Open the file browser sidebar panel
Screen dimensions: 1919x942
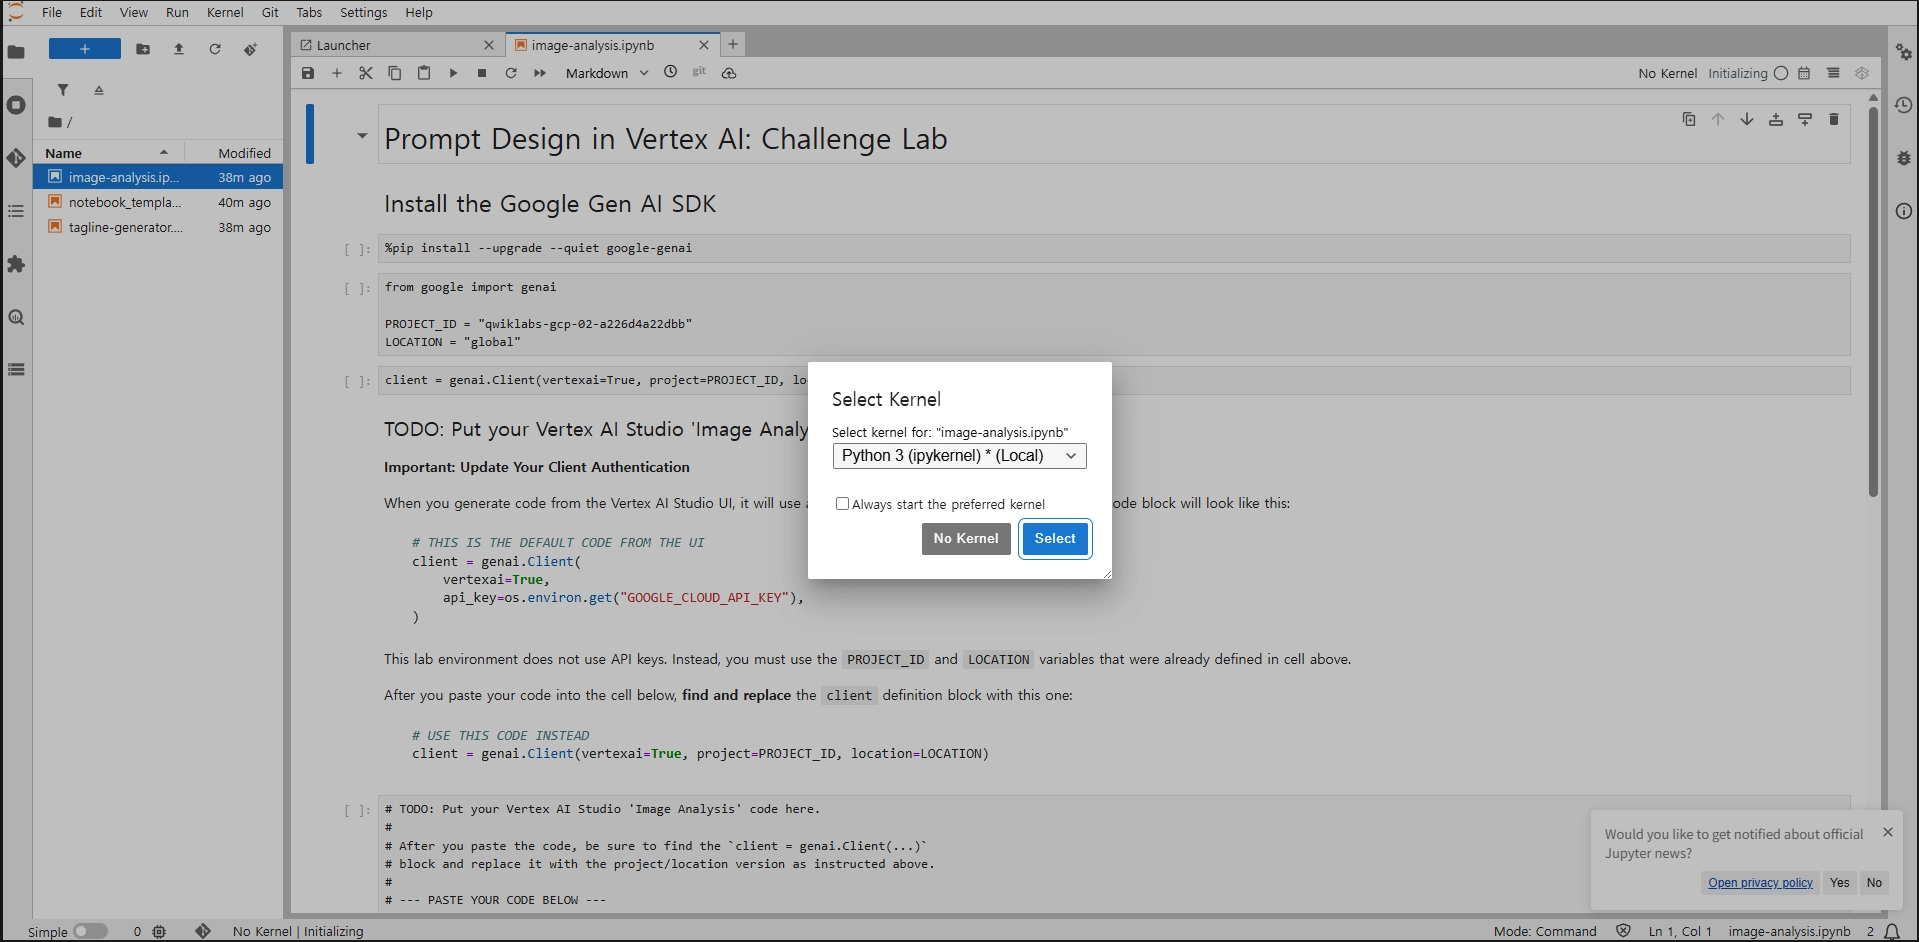[16, 52]
